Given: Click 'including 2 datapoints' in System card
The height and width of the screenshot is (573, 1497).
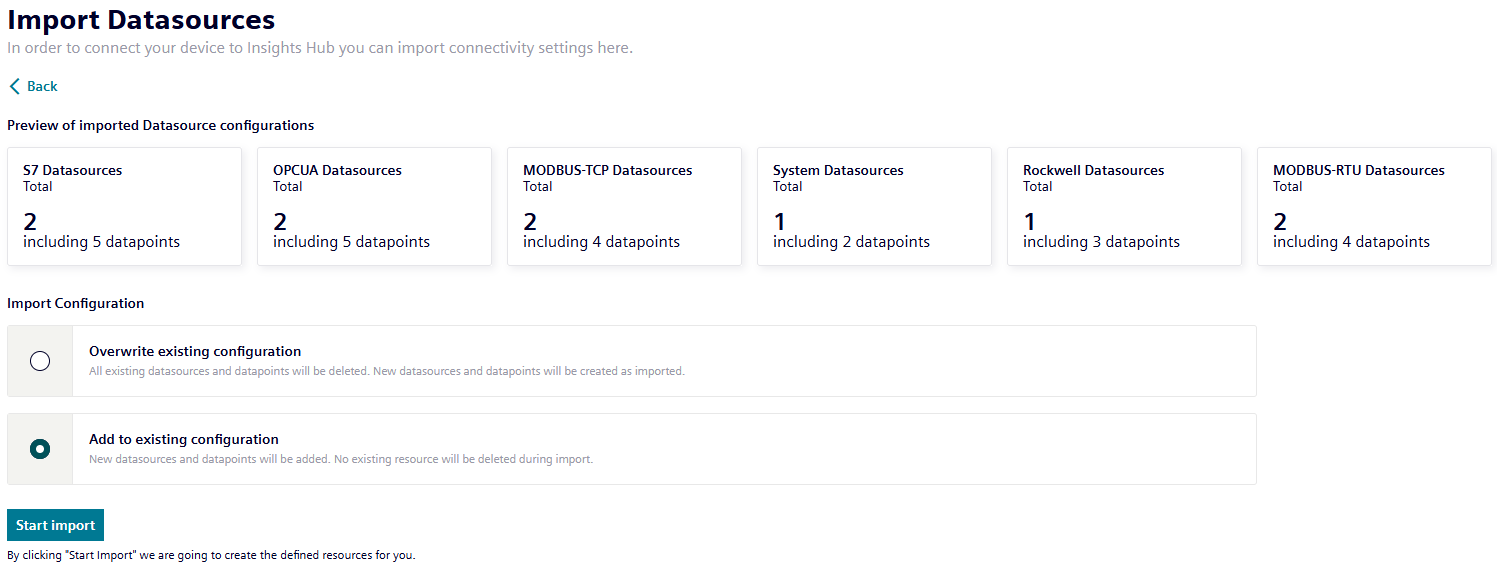Looking at the screenshot, I should click(x=851, y=242).
